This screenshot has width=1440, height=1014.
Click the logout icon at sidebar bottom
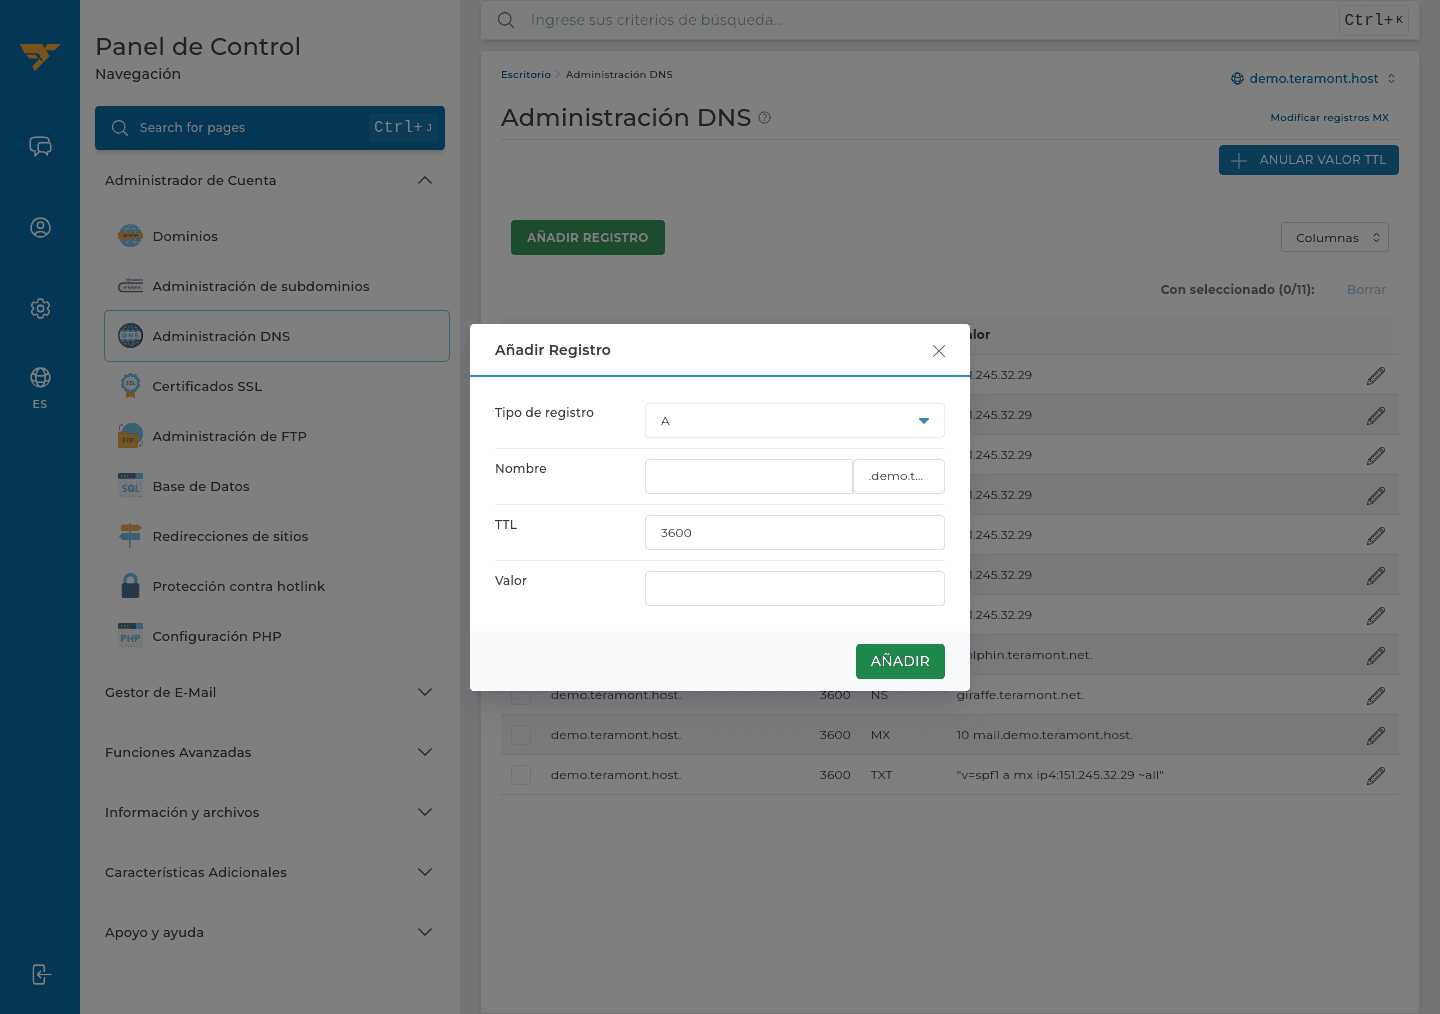[40, 974]
